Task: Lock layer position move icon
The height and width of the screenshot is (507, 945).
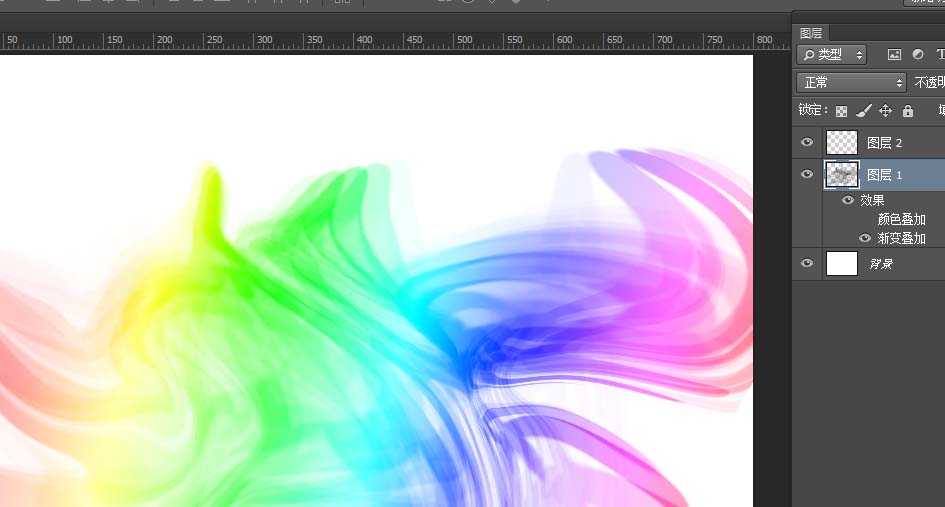Action: [x=885, y=111]
